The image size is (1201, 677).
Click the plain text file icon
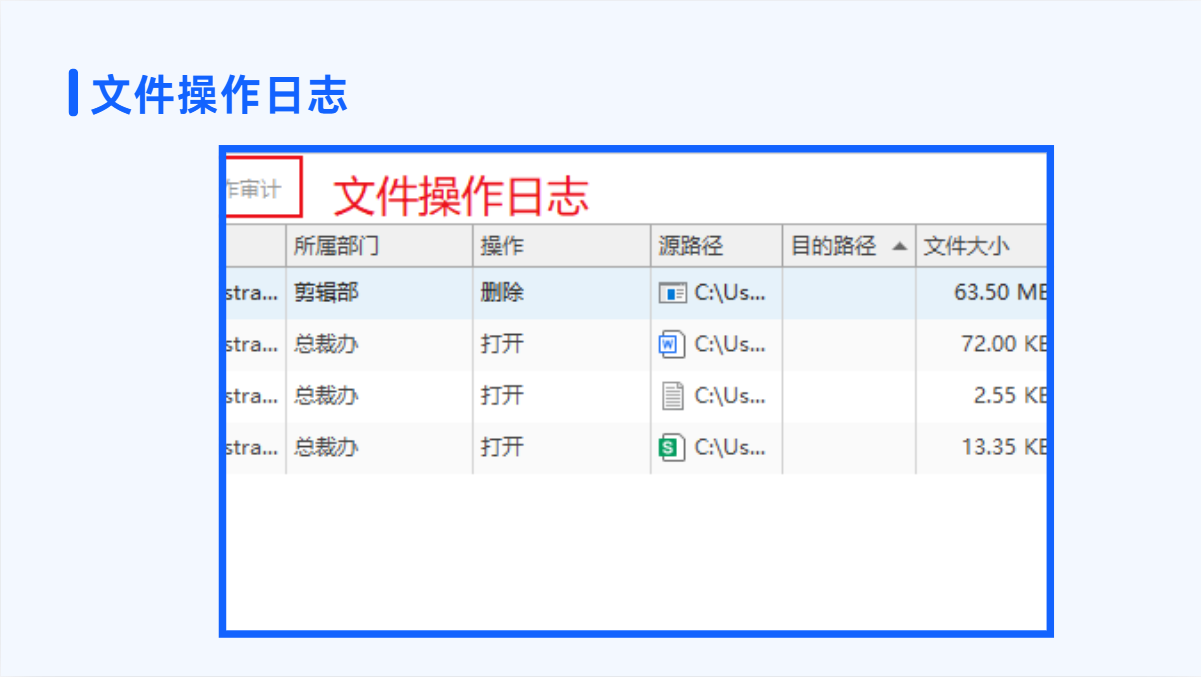click(x=673, y=396)
